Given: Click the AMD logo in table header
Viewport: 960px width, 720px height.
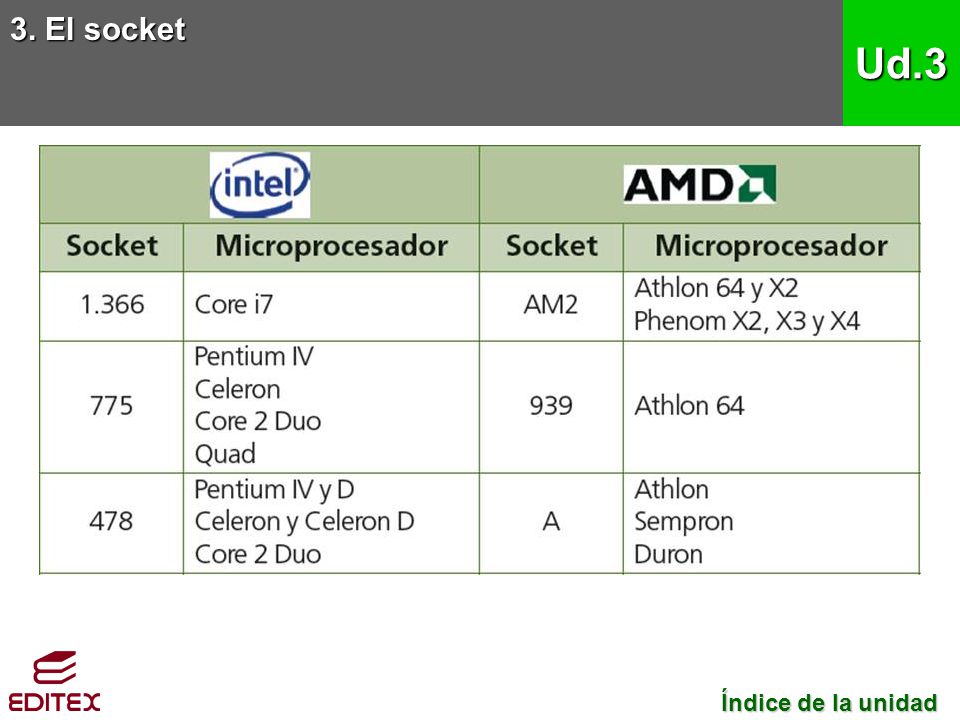Looking at the screenshot, I should 700,184.
